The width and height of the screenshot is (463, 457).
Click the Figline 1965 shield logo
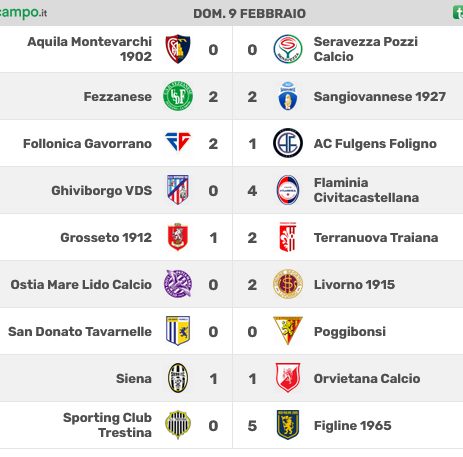click(288, 425)
